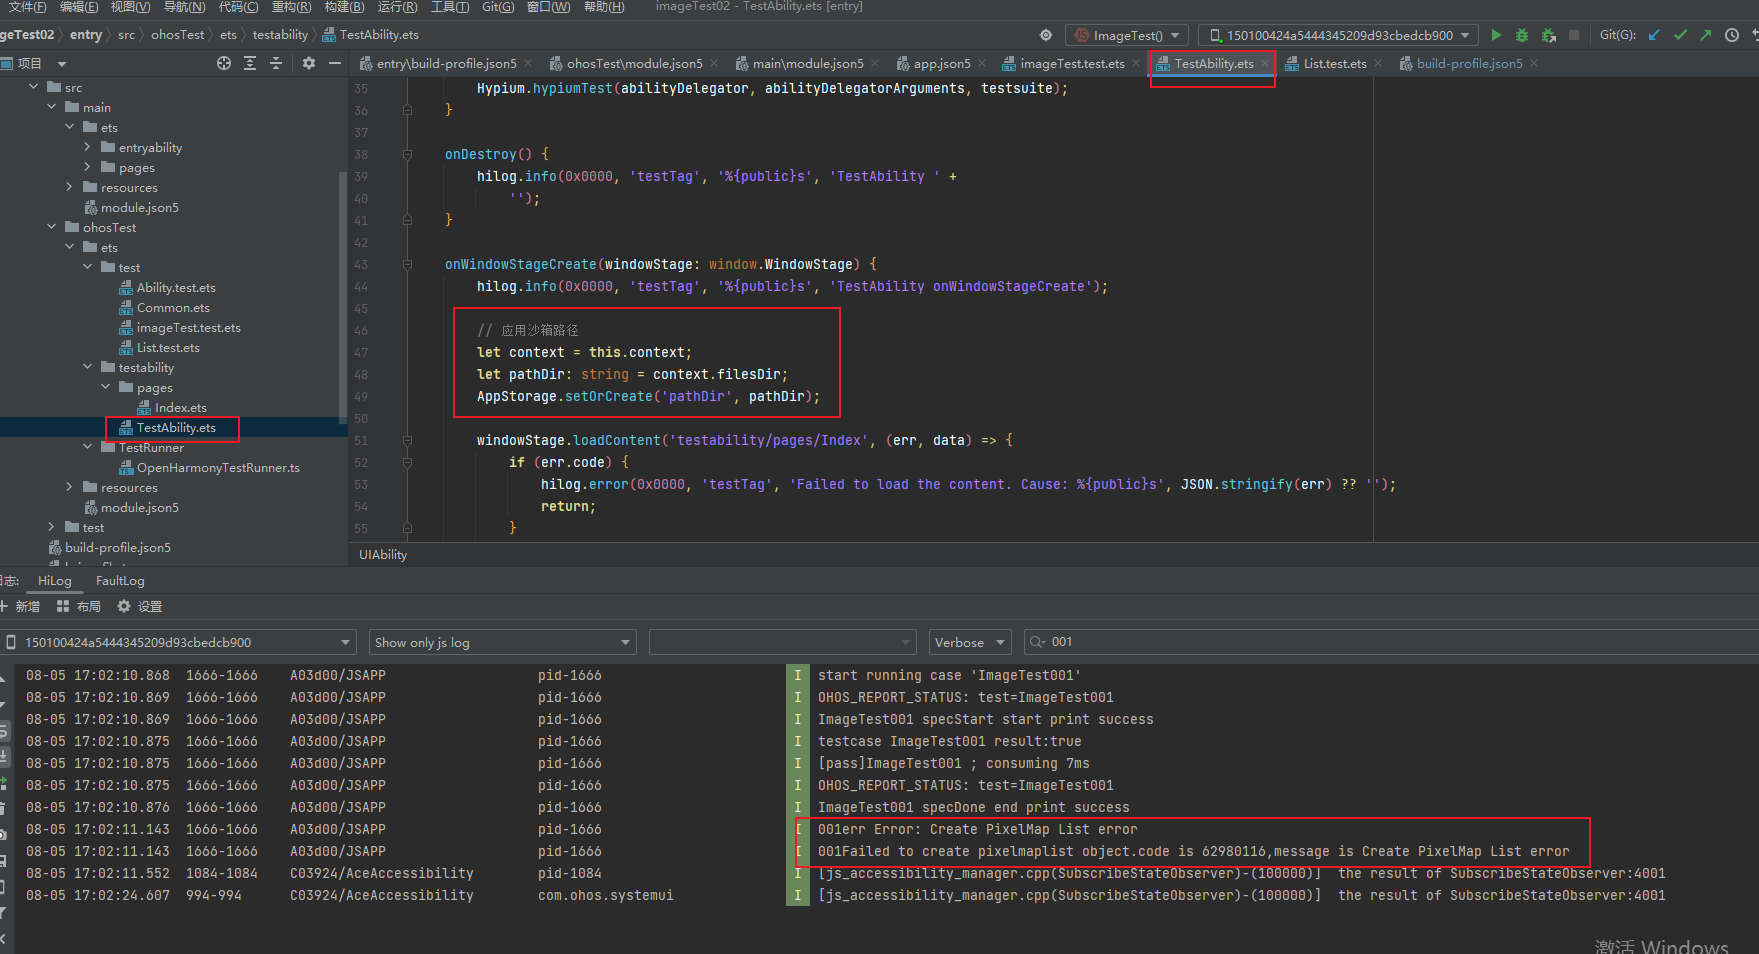
Task: Click the Git update project arrow icon
Action: coord(1654,35)
